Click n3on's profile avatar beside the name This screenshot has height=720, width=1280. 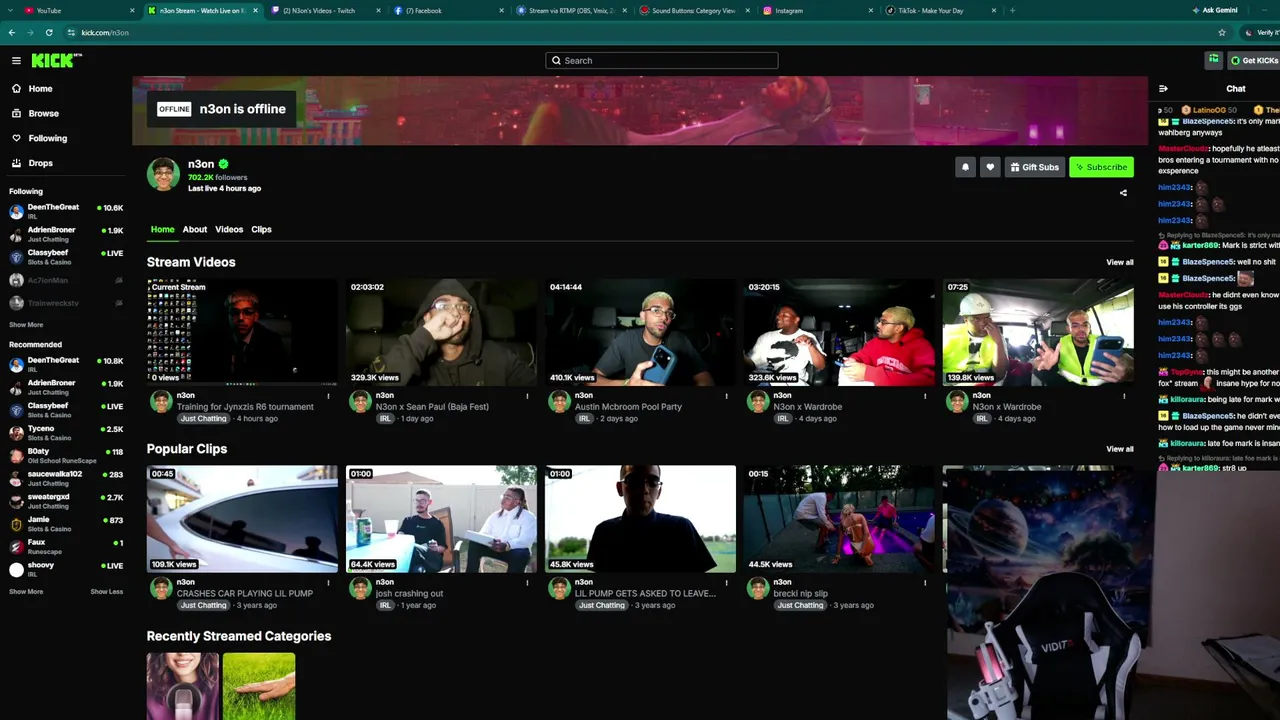(163, 174)
